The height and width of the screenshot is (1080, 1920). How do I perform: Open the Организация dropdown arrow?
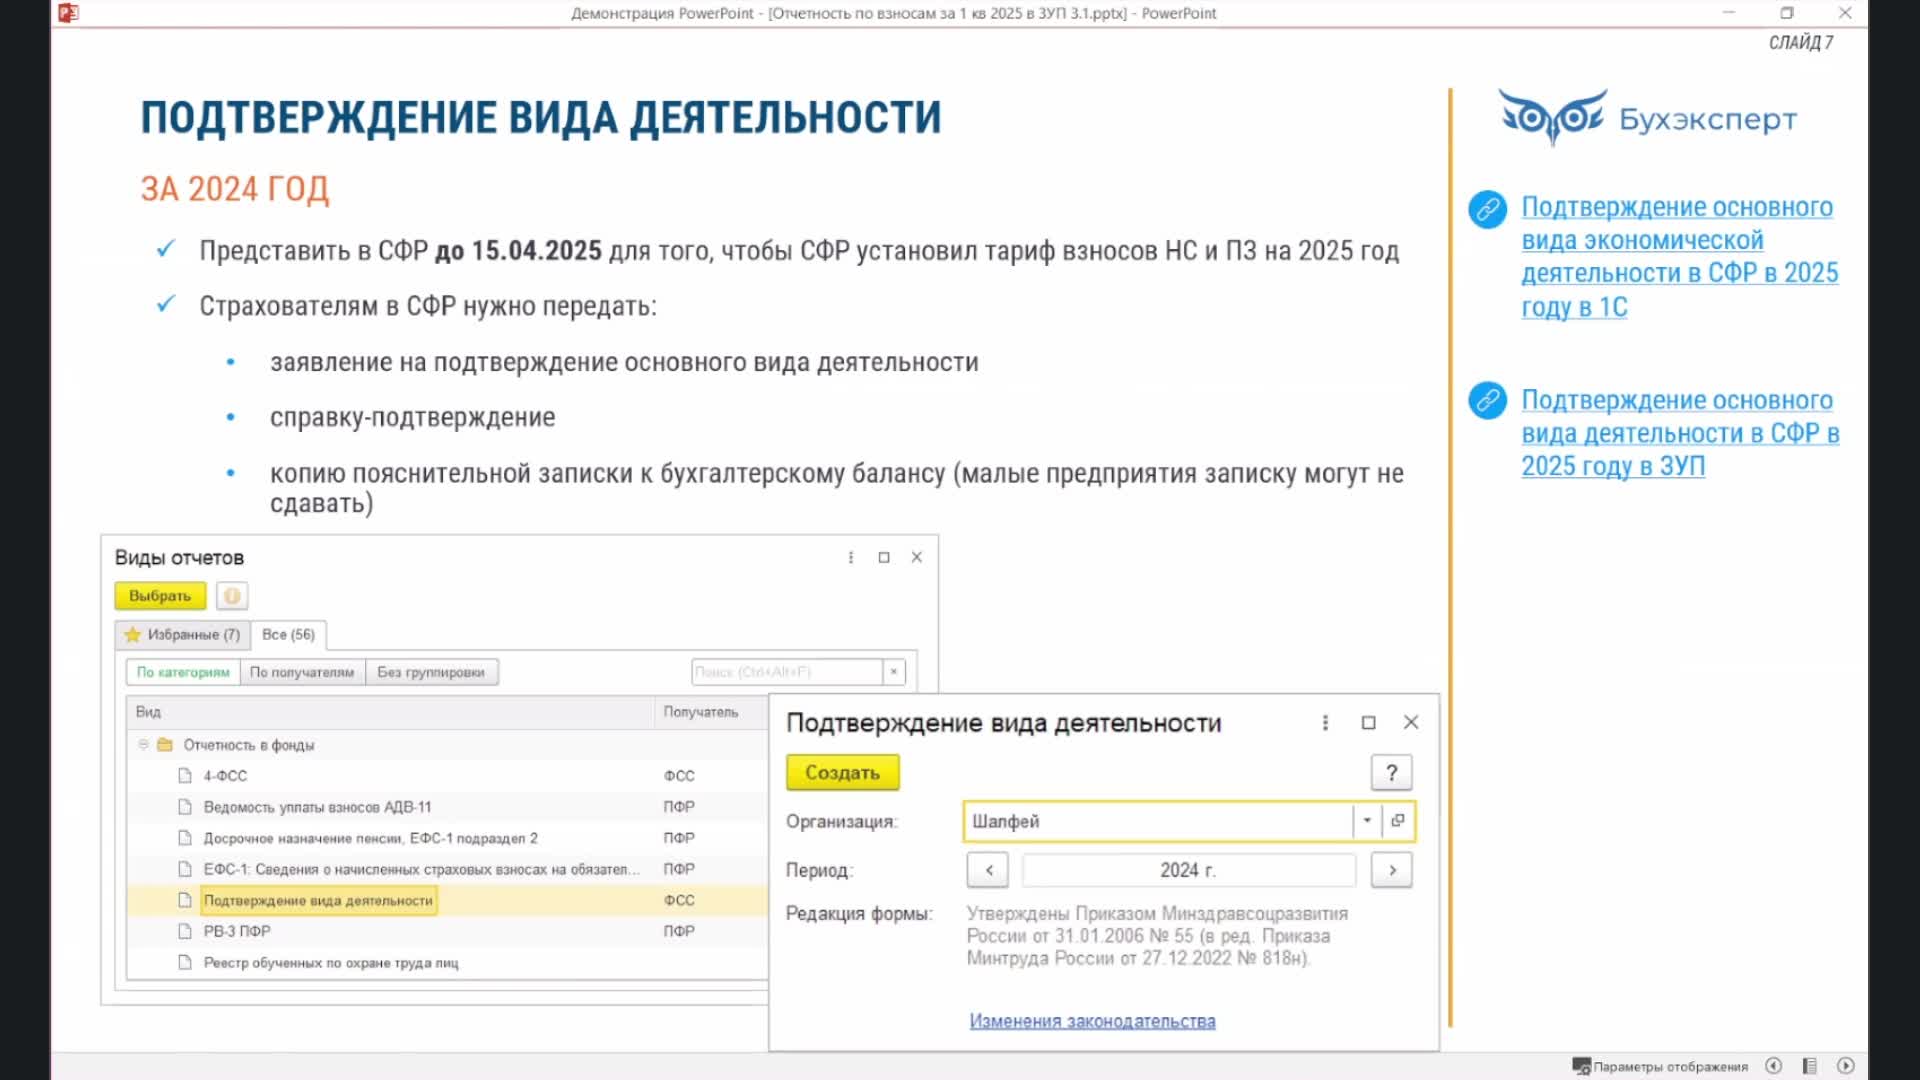[x=1366, y=820]
